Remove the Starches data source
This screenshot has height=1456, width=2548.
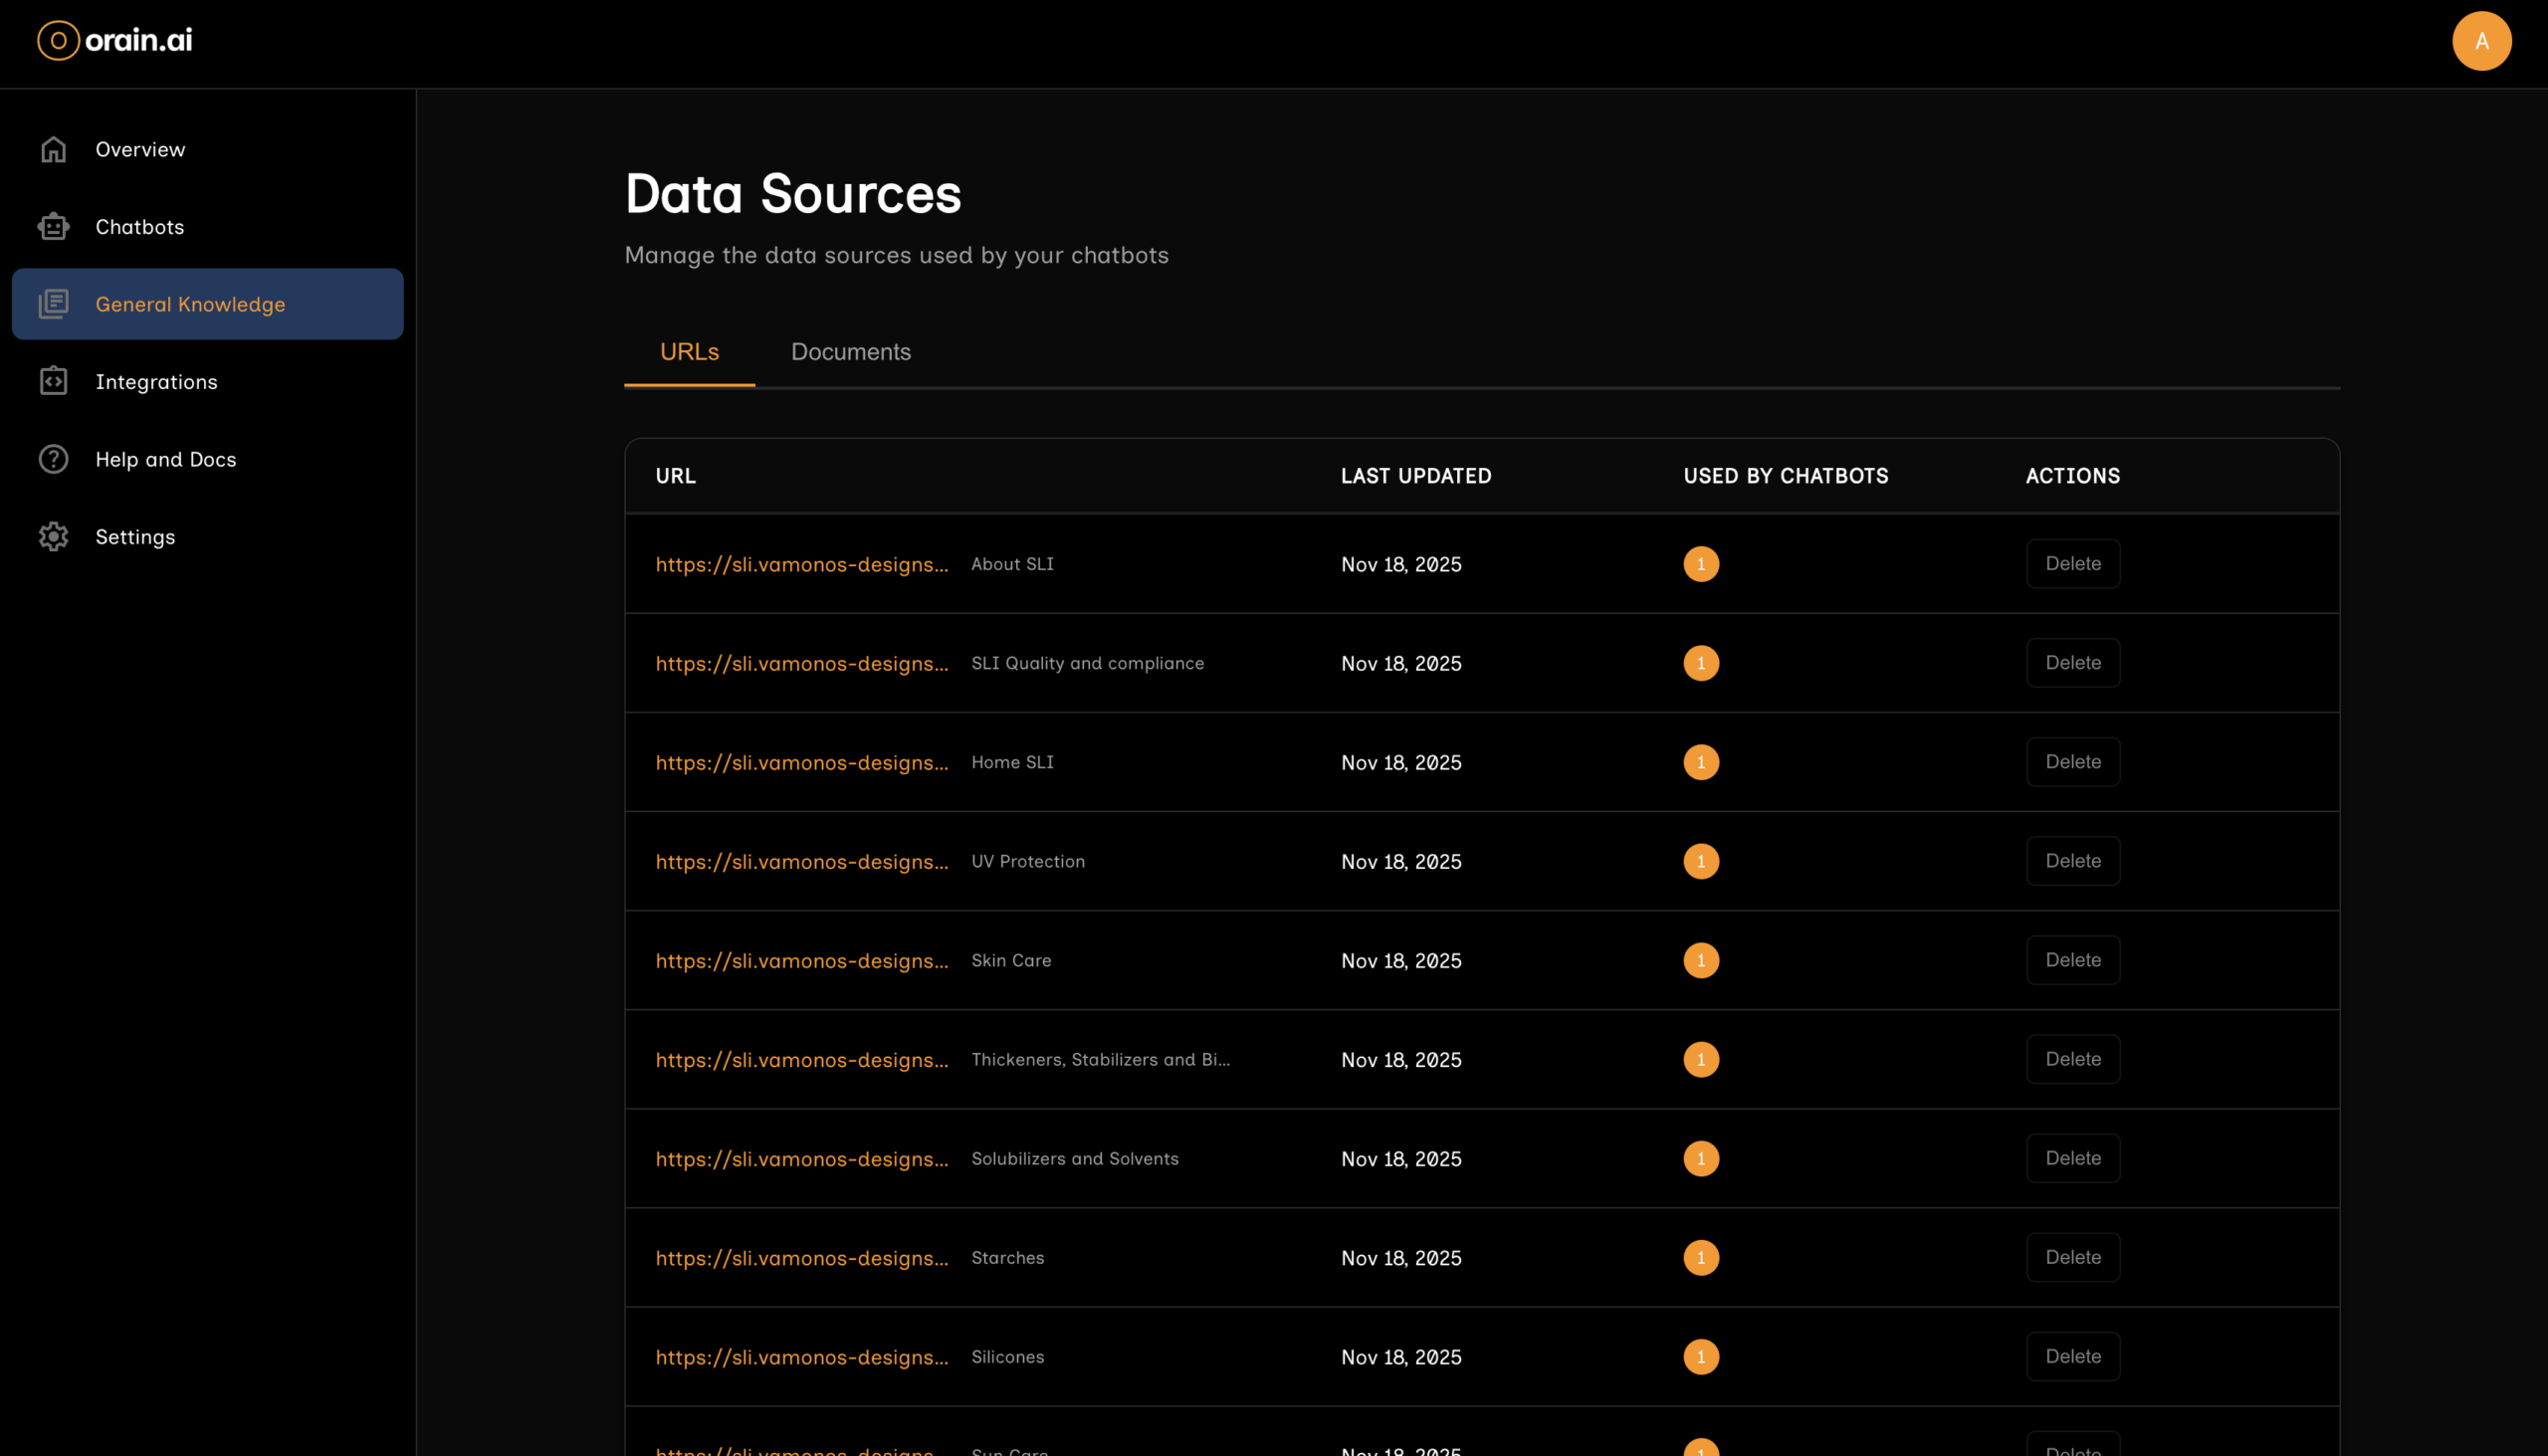[2072, 1257]
